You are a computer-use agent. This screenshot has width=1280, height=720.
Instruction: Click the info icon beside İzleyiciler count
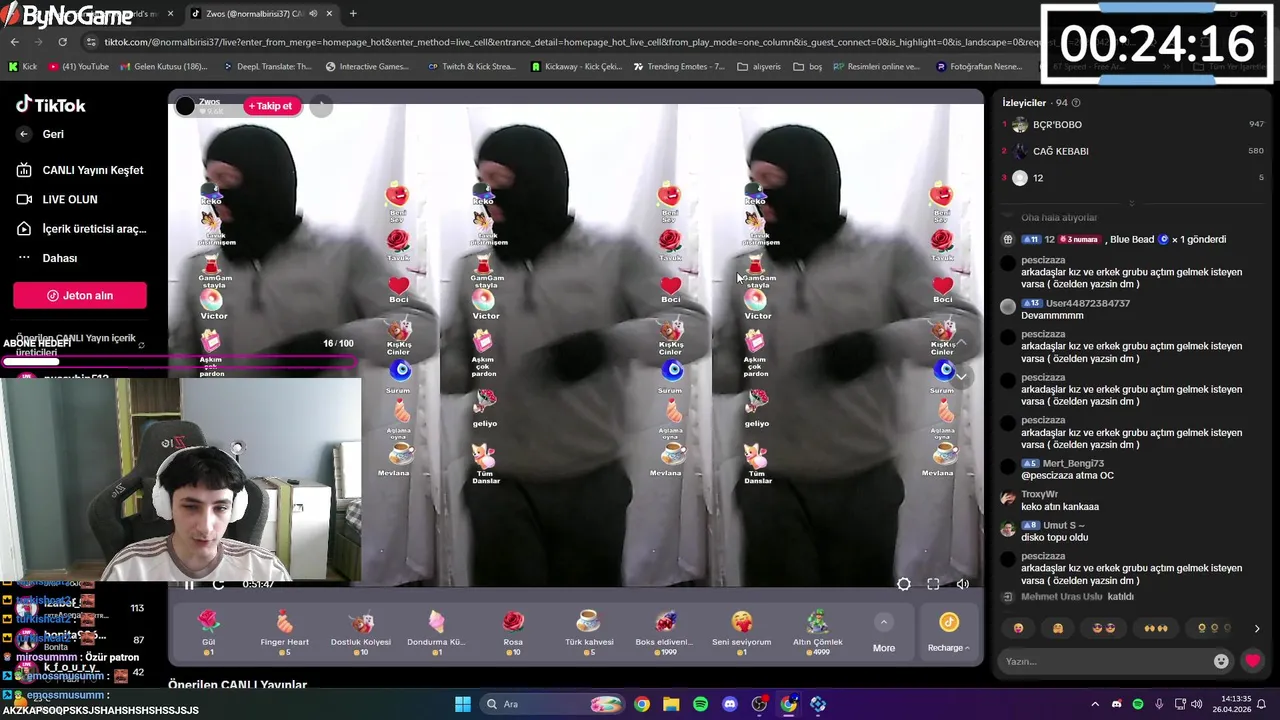click(x=1076, y=103)
